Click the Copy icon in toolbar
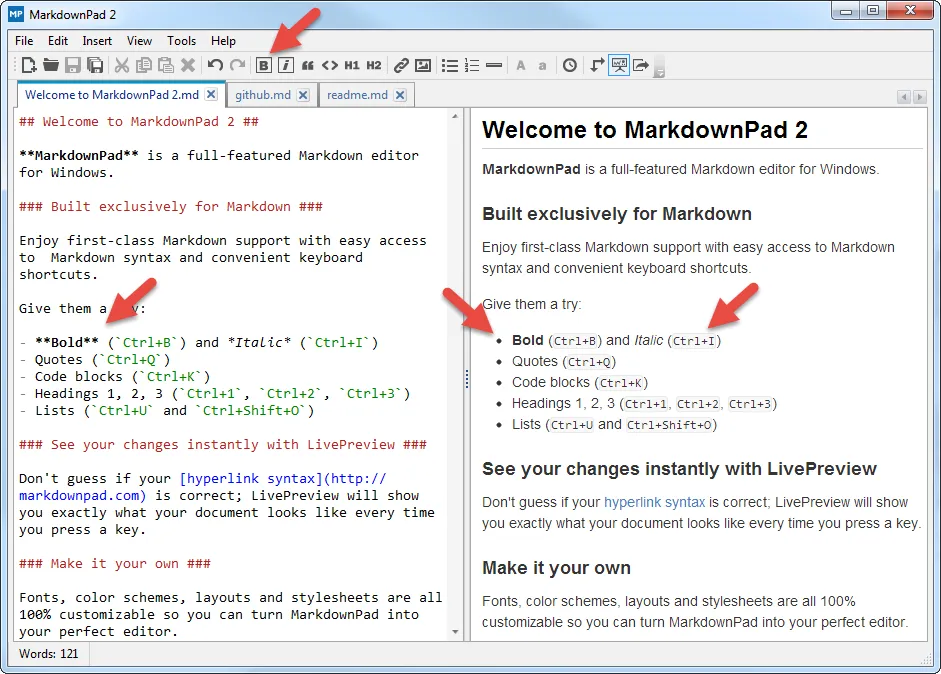941x674 pixels. click(143, 65)
